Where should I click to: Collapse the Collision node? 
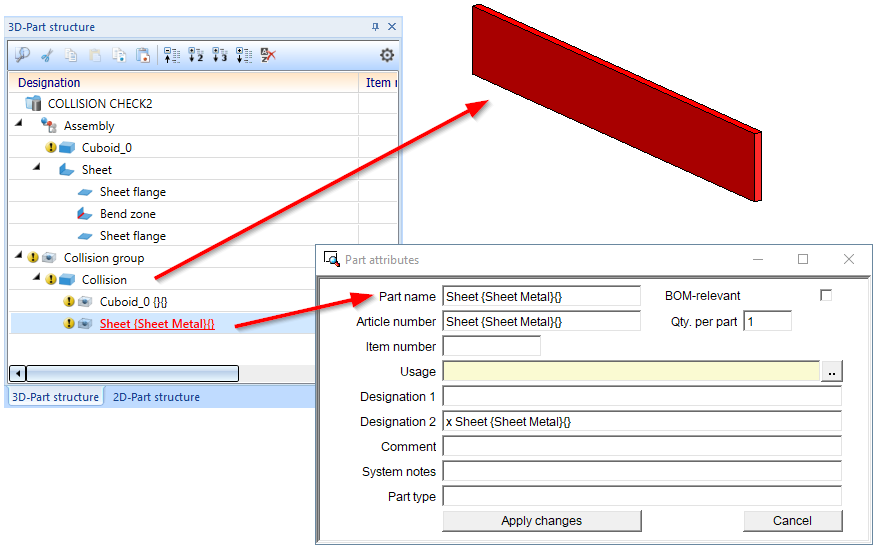(36, 277)
